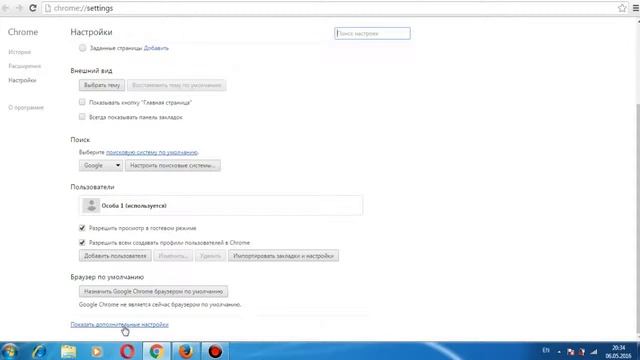This screenshot has width=640, height=360.
Task: Bookmark this page with star icon
Action: [622, 8]
